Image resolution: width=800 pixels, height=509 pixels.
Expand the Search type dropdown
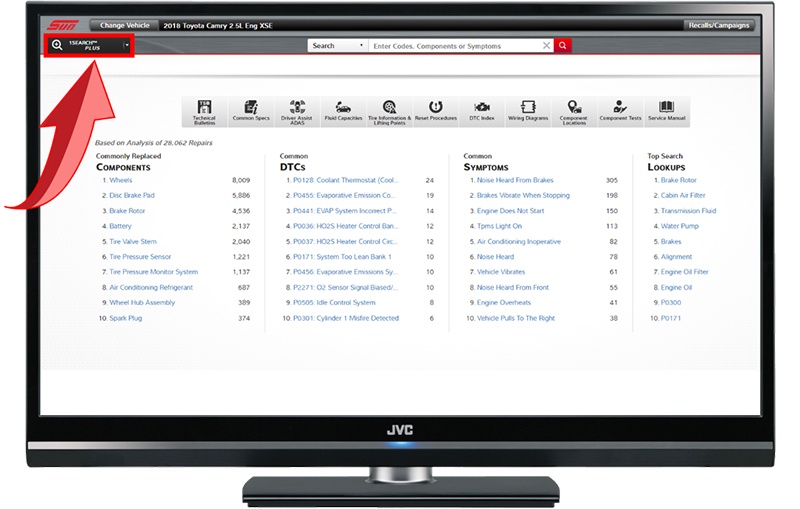(337, 46)
